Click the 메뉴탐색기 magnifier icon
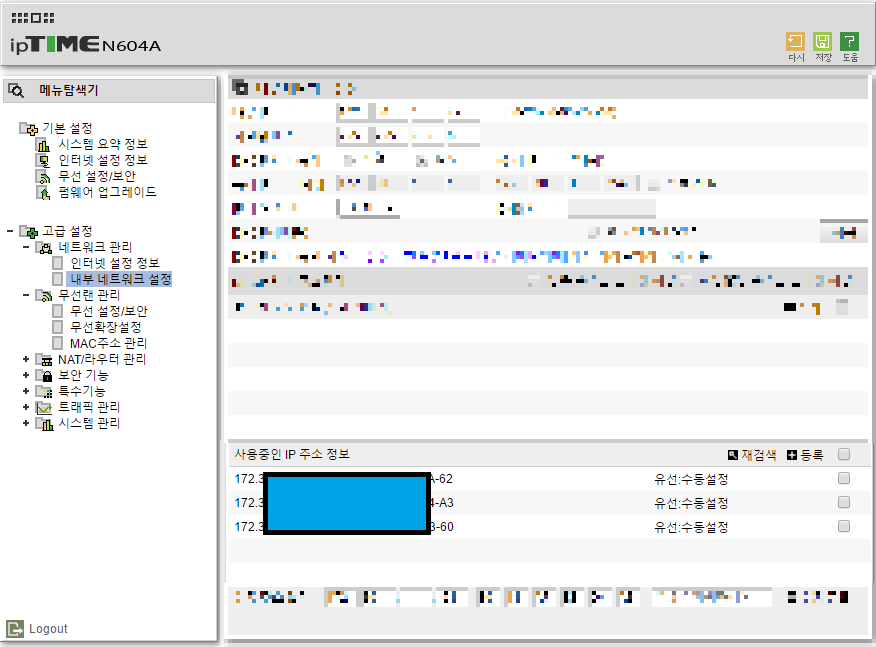 tap(16, 91)
